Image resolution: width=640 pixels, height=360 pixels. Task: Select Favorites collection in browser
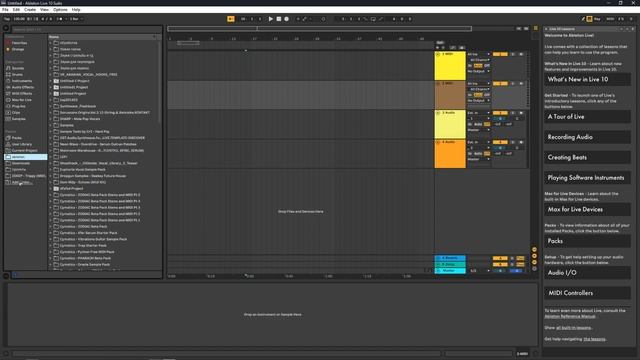[19, 43]
